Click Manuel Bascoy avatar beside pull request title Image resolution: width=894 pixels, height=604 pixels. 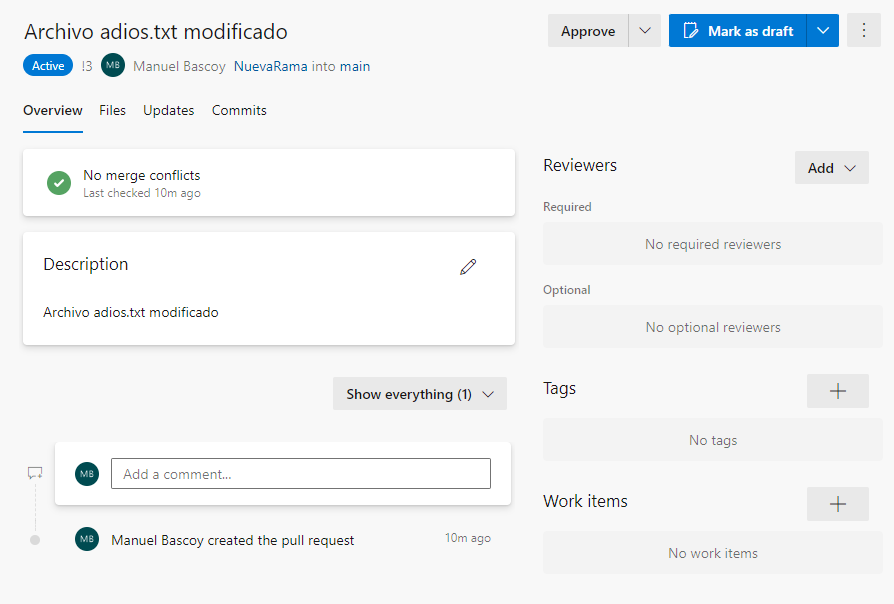click(113, 66)
